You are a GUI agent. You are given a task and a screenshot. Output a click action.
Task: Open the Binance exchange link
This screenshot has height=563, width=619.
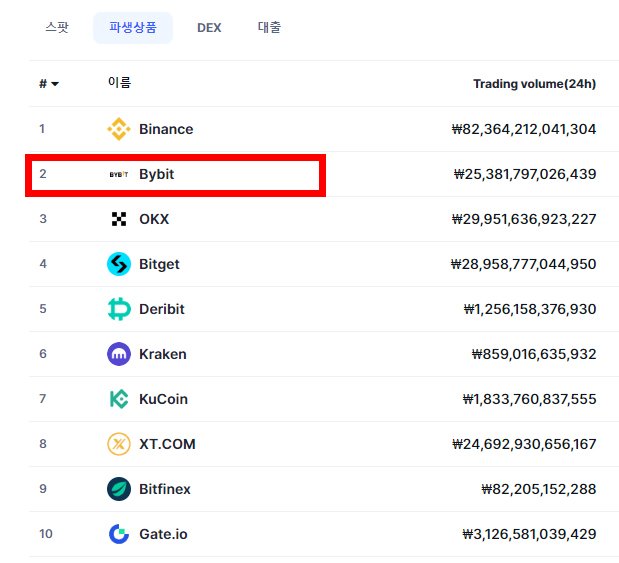pos(166,129)
